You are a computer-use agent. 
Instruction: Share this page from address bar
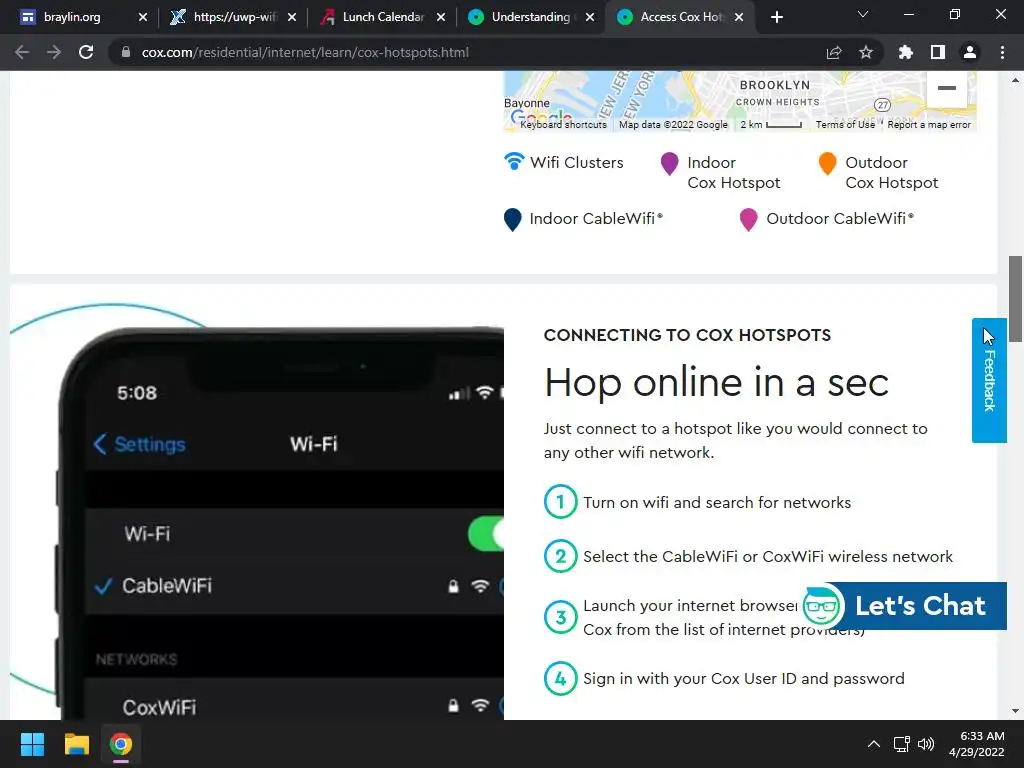point(834,52)
